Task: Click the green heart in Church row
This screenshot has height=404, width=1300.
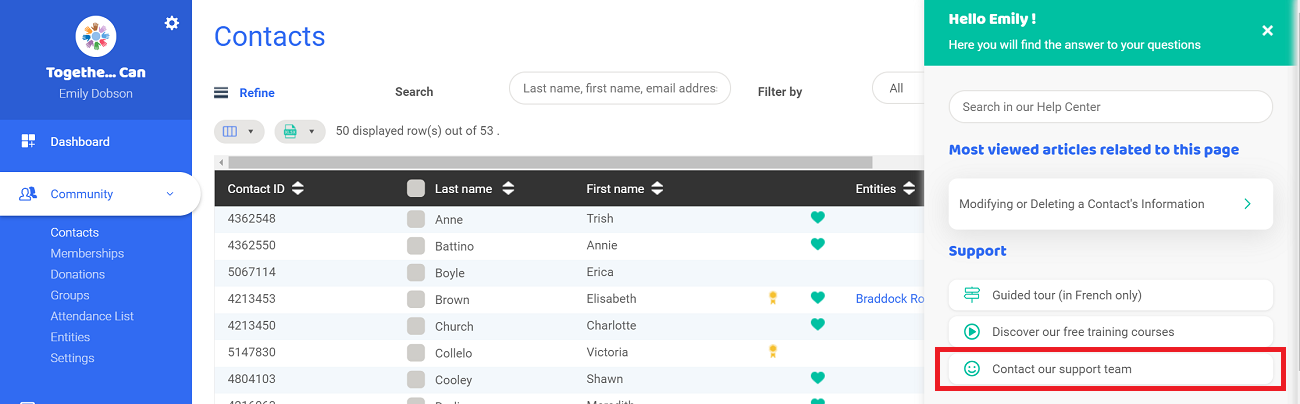Action: coord(817,324)
